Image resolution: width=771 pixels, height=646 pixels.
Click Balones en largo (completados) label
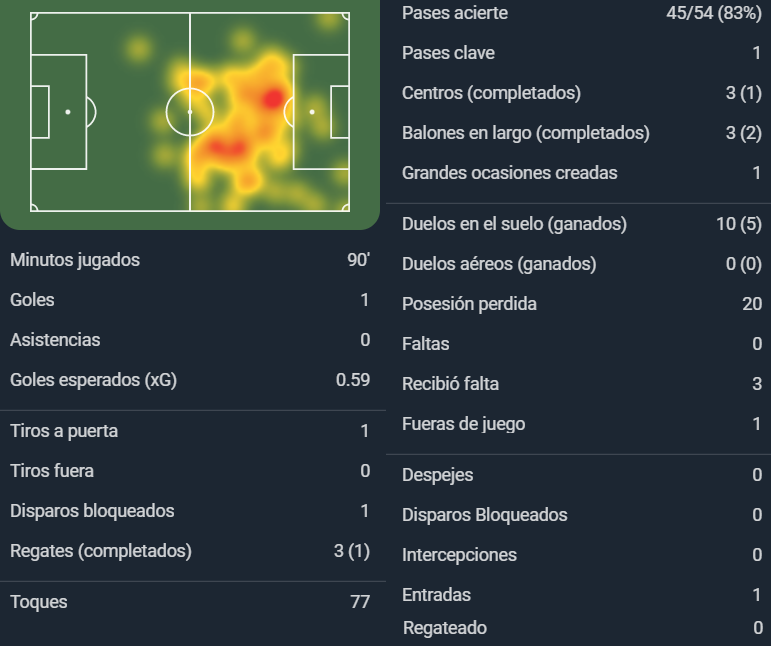[526, 133]
